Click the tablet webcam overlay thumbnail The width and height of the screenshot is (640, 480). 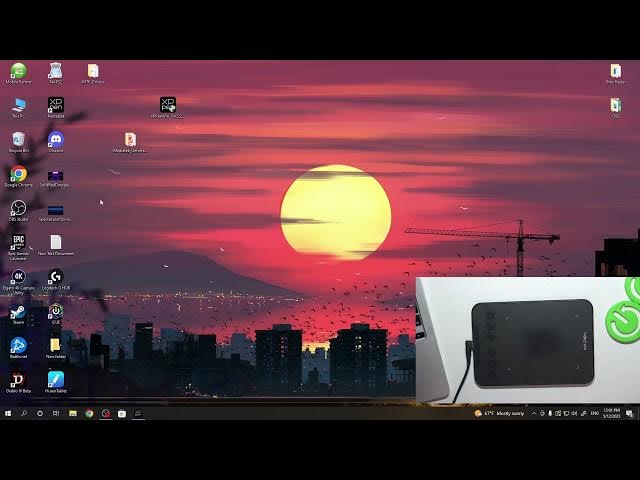[x=528, y=340]
